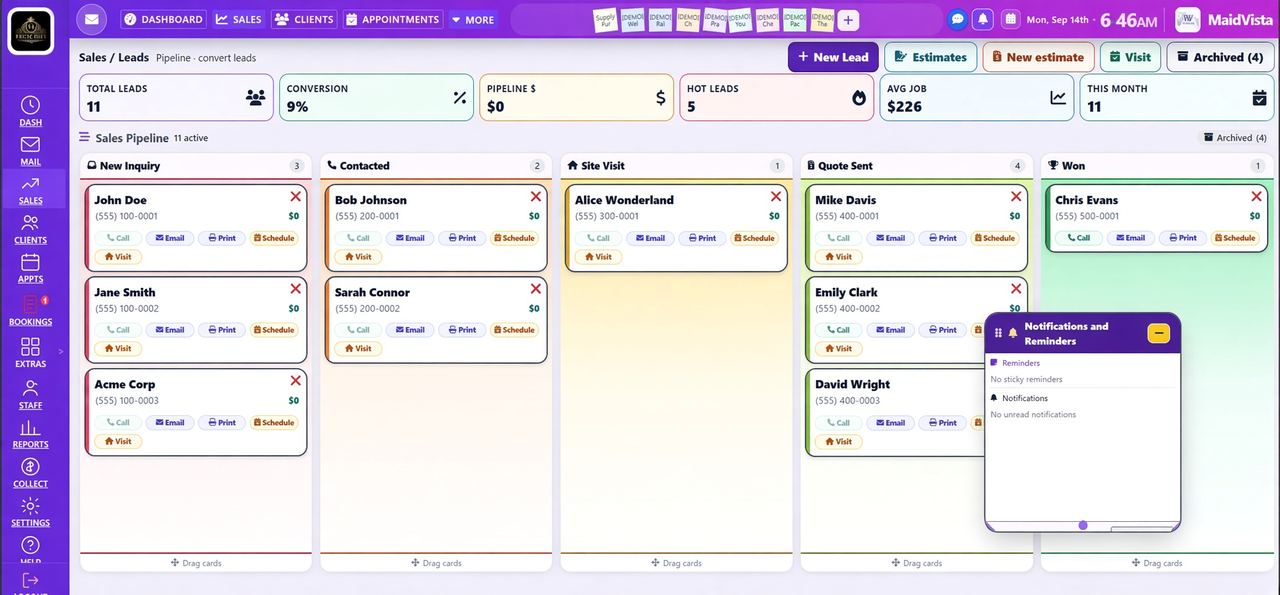
Task: Click the Sales Pipeline hamburger icon
Action: [85, 138]
